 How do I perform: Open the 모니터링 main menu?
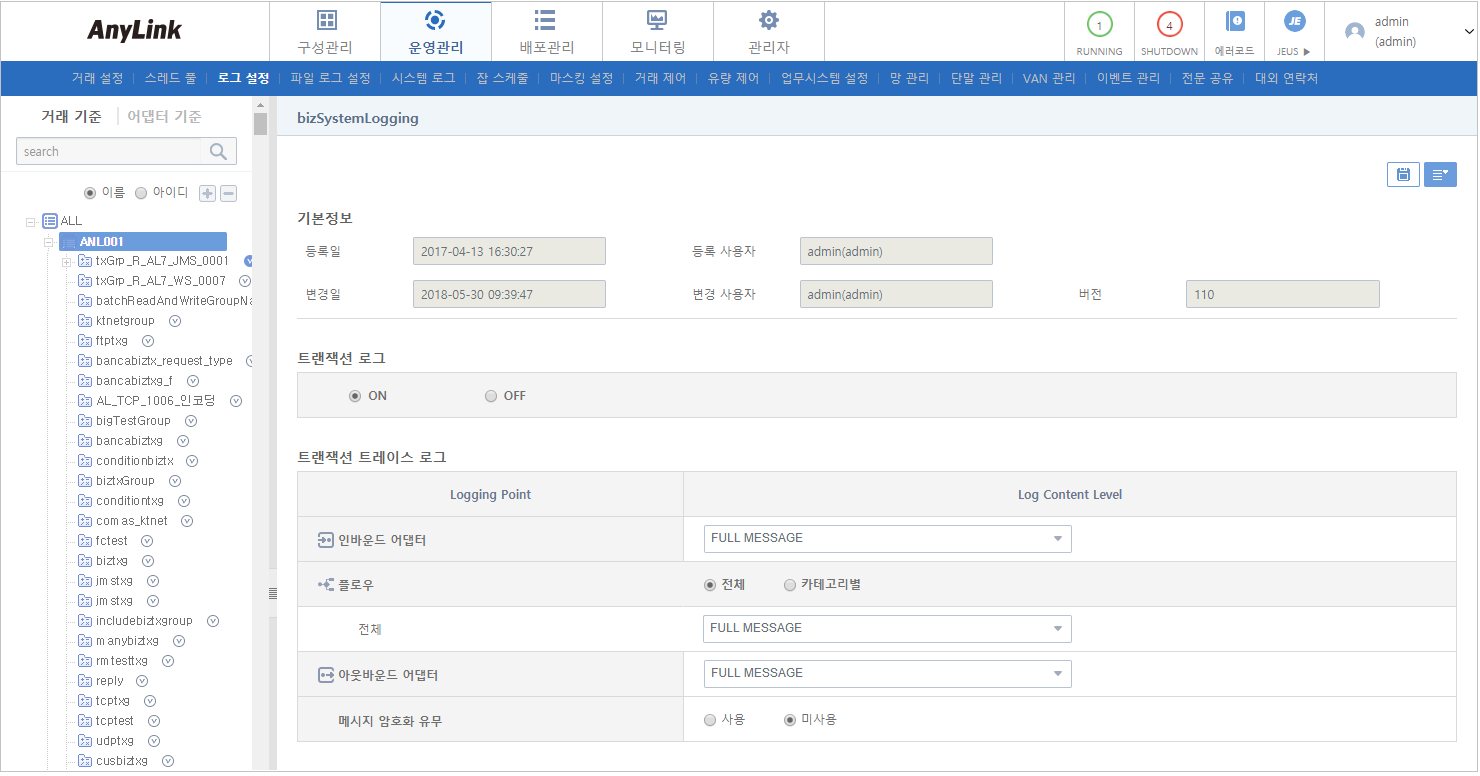click(658, 31)
